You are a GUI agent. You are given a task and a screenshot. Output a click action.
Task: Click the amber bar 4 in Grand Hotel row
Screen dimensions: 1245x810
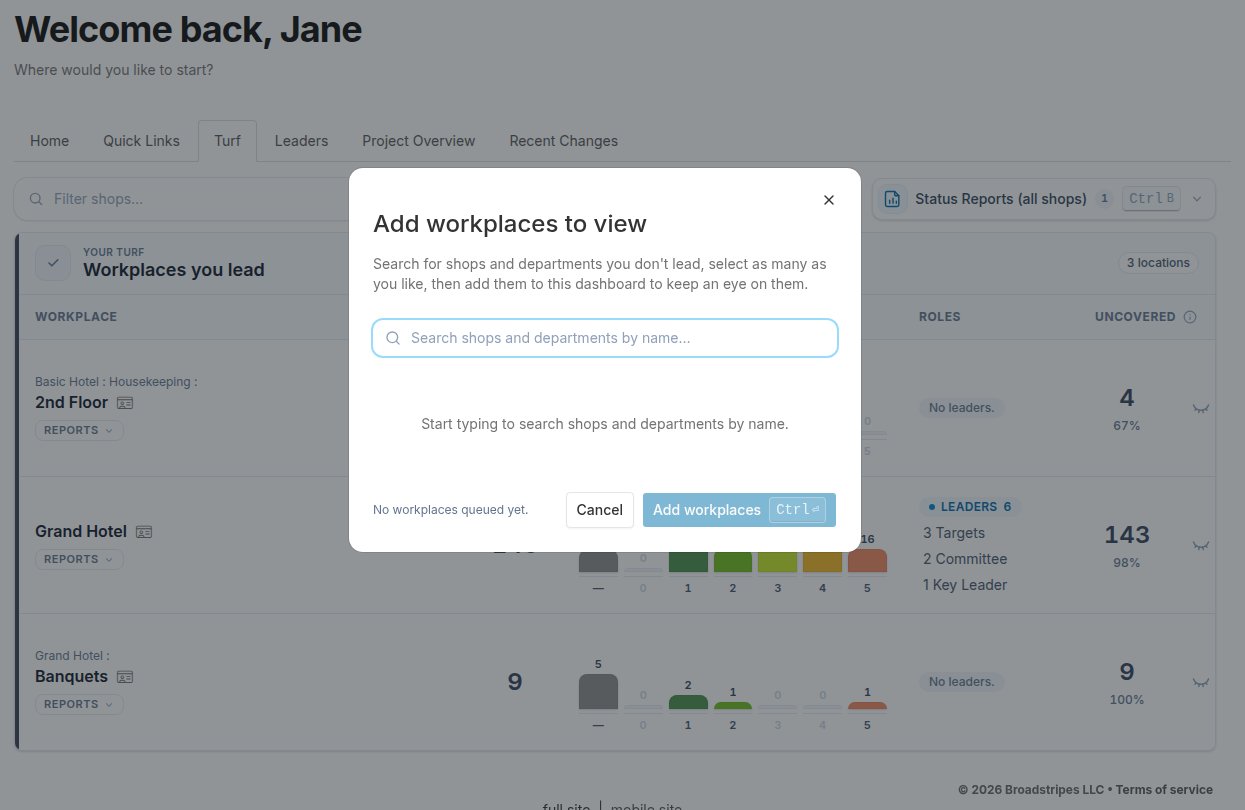tap(822, 562)
